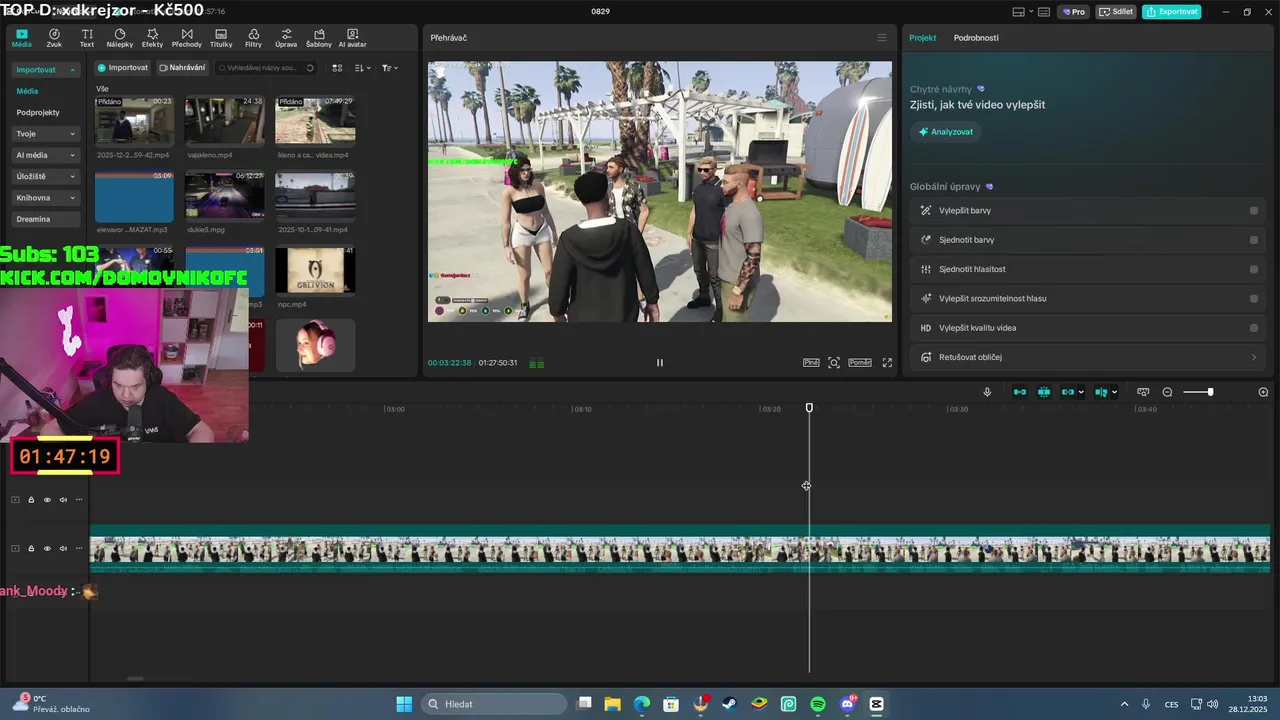Image resolution: width=1280 pixels, height=720 pixels.
Task: Toggle visibility eye on the video clip track
Action: coord(47,548)
